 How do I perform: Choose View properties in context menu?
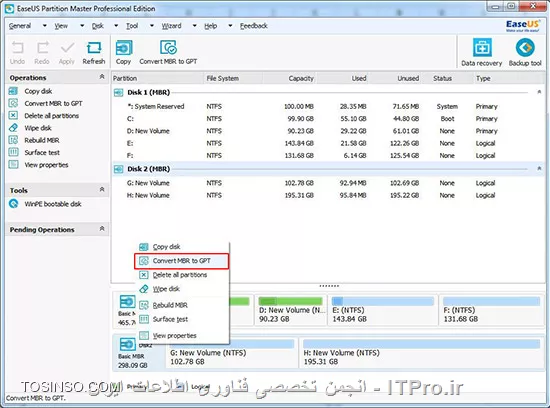pyautogui.click(x=182, y=336)
